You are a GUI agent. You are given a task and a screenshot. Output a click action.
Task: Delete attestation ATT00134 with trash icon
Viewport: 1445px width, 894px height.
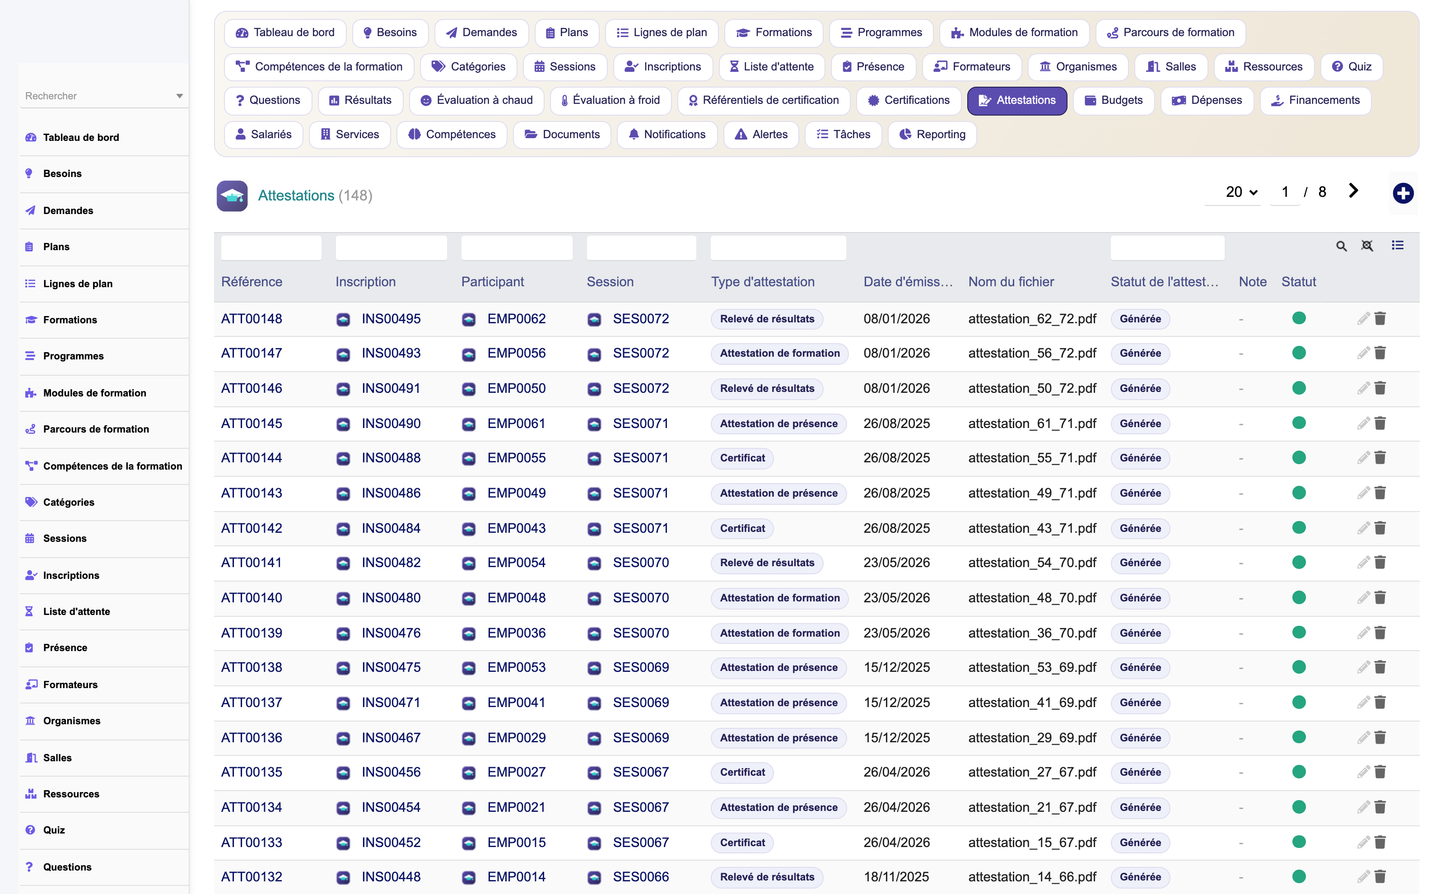click(1380, 807)
